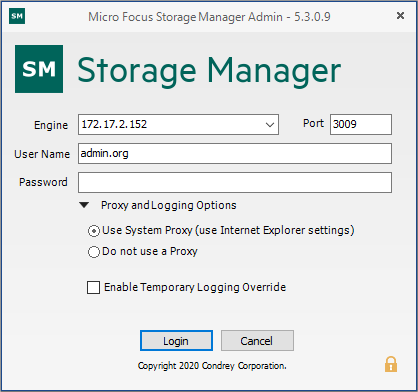Open the Engine address dropdown arrow
This screenshot has width=418, height=392.
[x=270, y=125]
